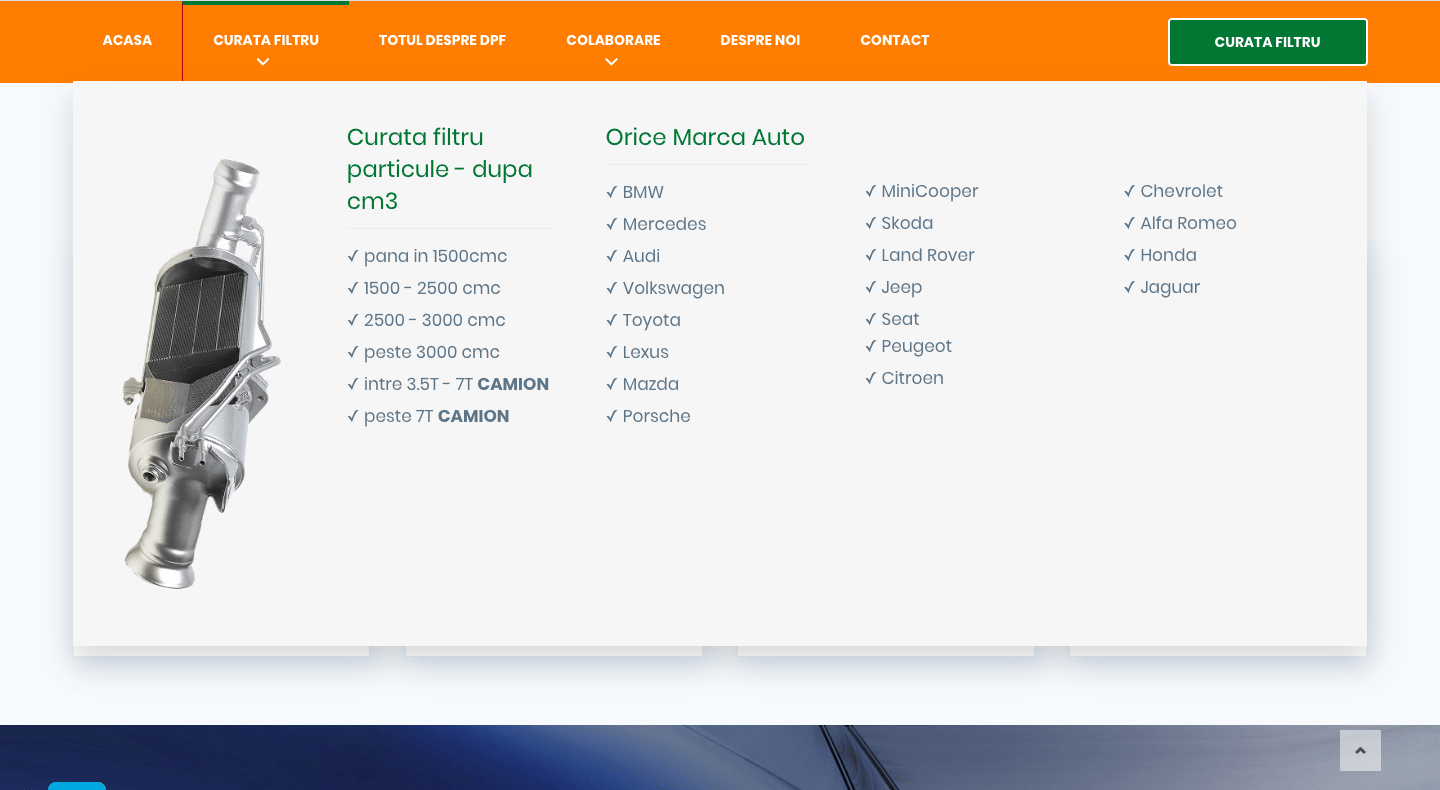Viewport: 1440px width, 790px height.
Task: Open the DESPRE NOI menu item
Action: (x=760, y=41)
